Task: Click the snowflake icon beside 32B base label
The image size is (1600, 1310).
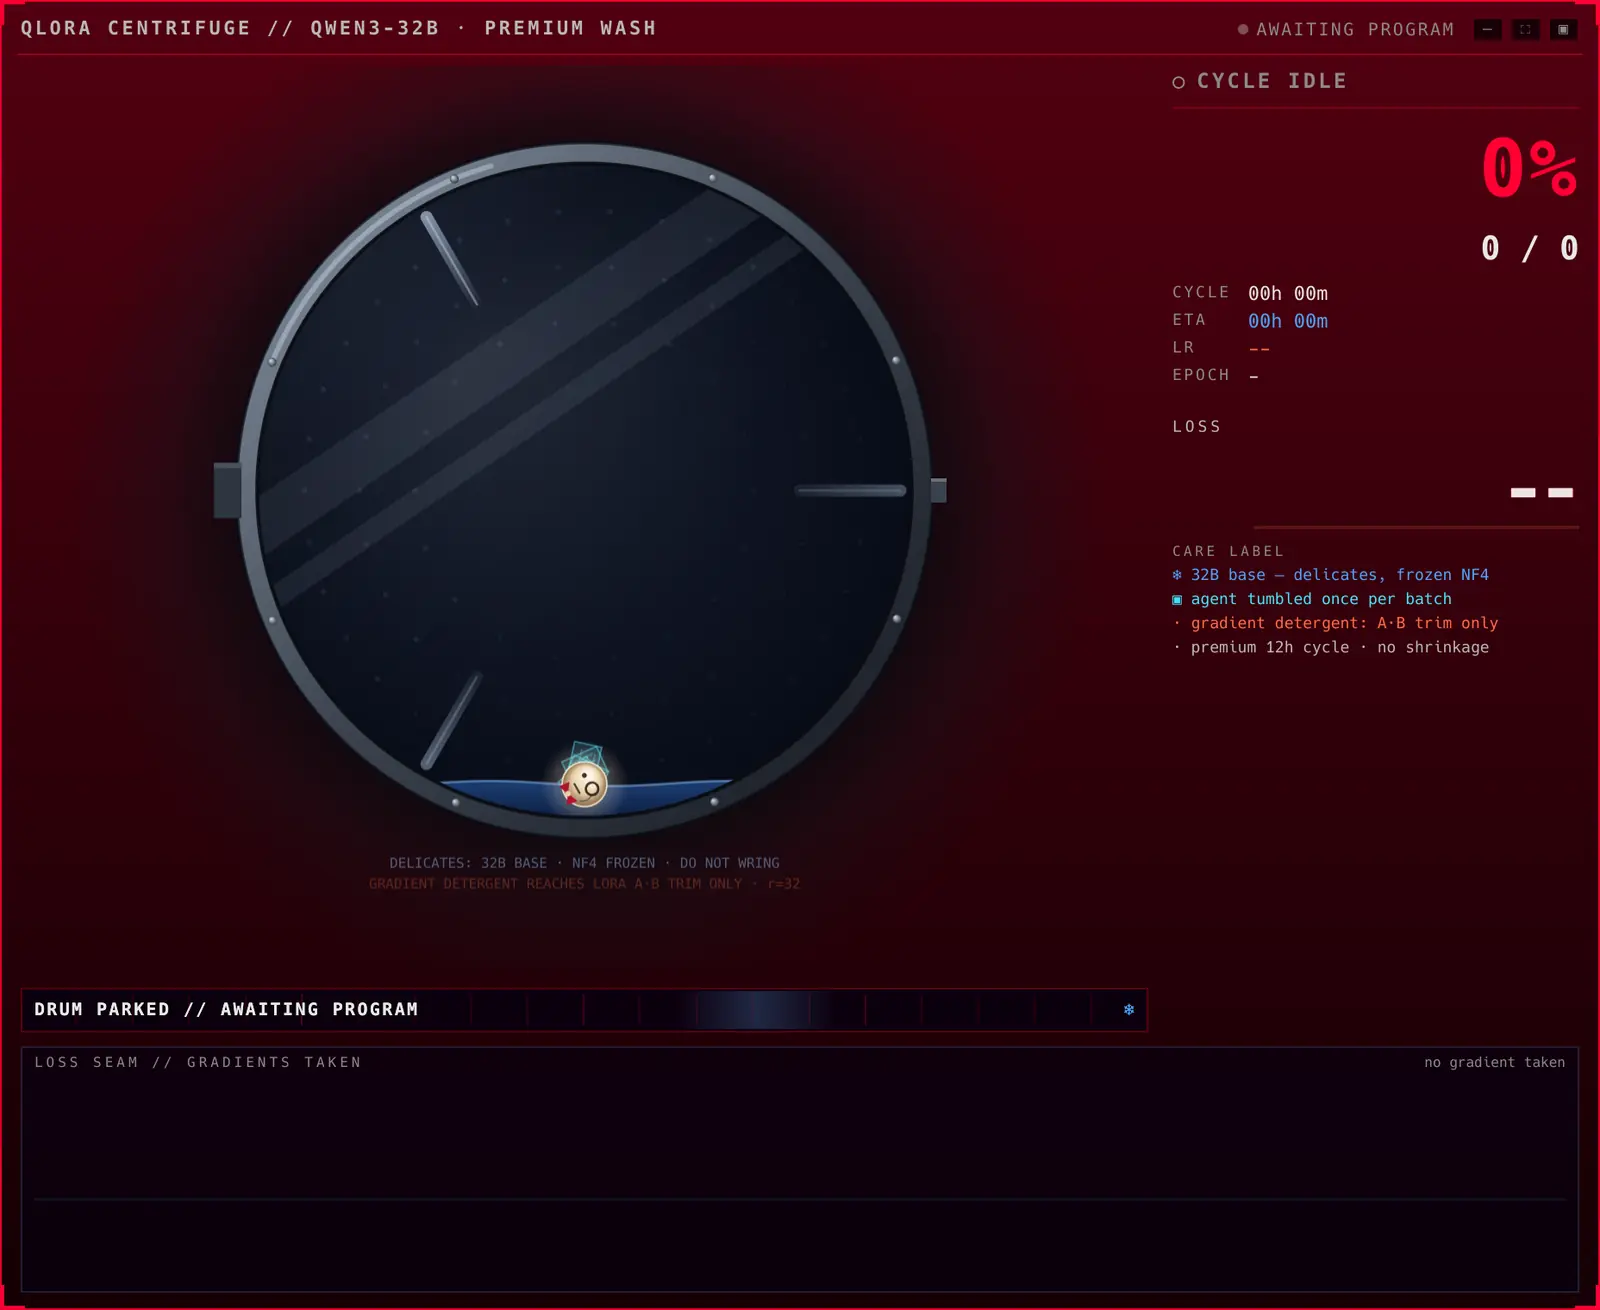Action: click(1177, 575)
